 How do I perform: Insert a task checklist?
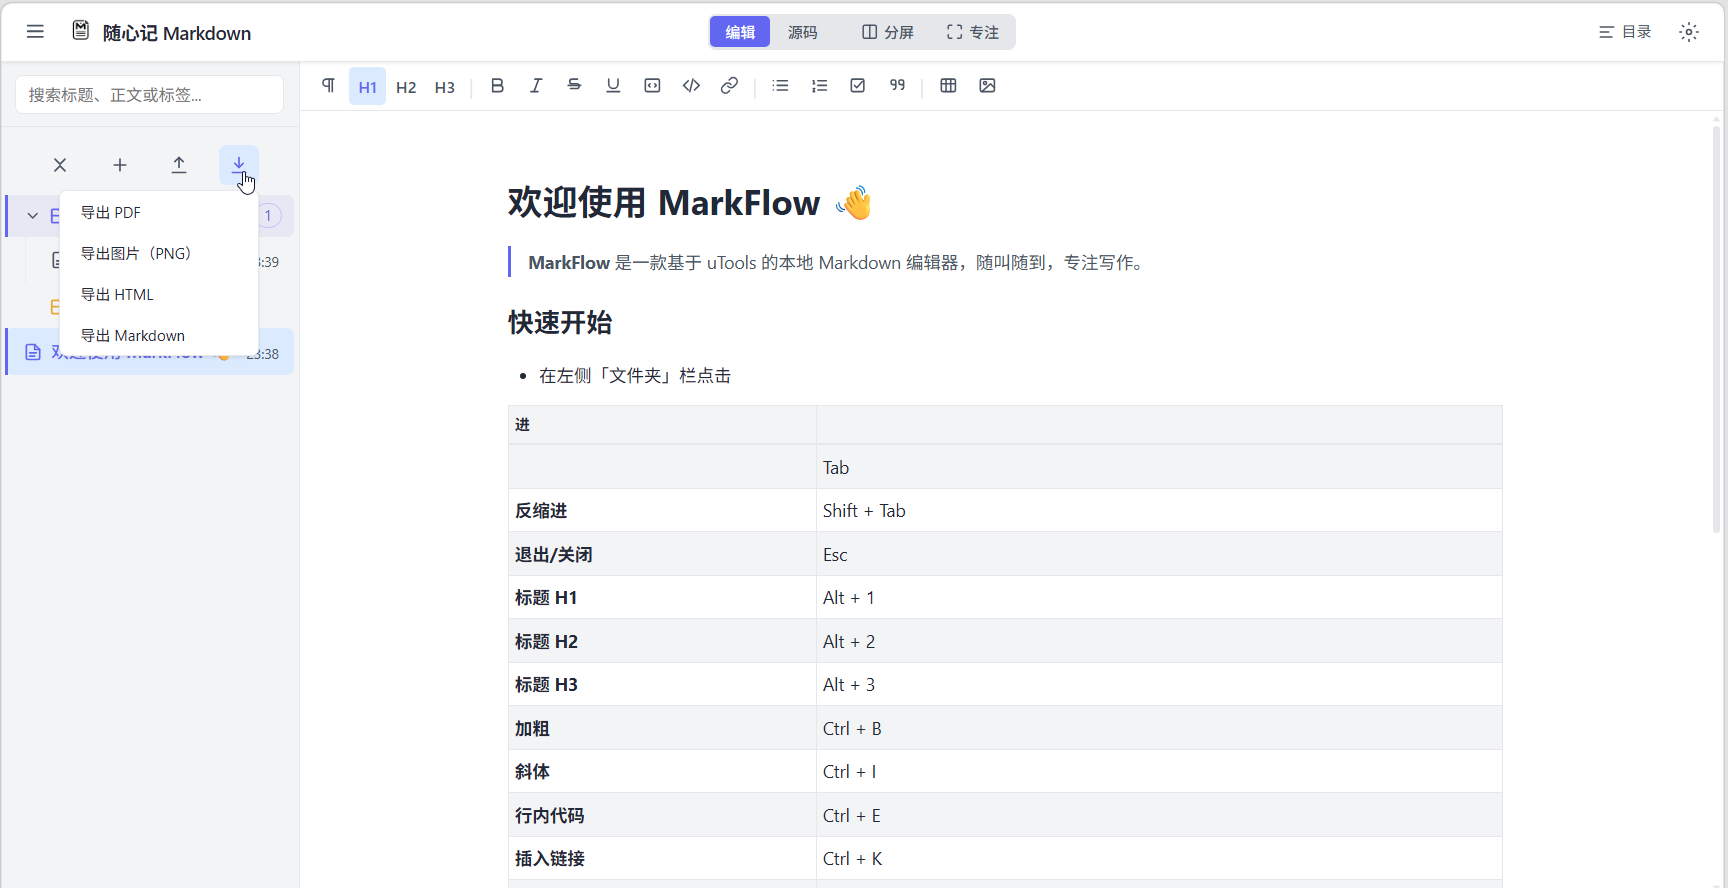tap(858, 86)
